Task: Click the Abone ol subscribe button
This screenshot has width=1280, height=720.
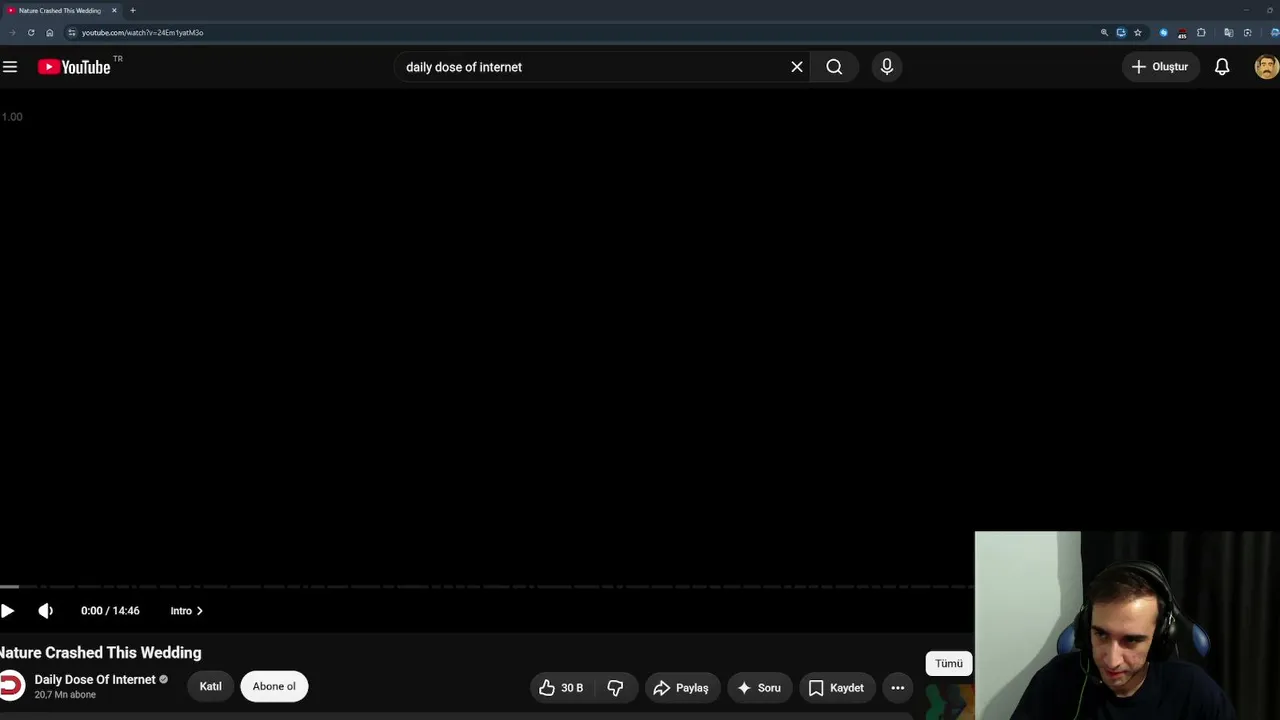Action: pyautogui.click(x=274, y=687)
